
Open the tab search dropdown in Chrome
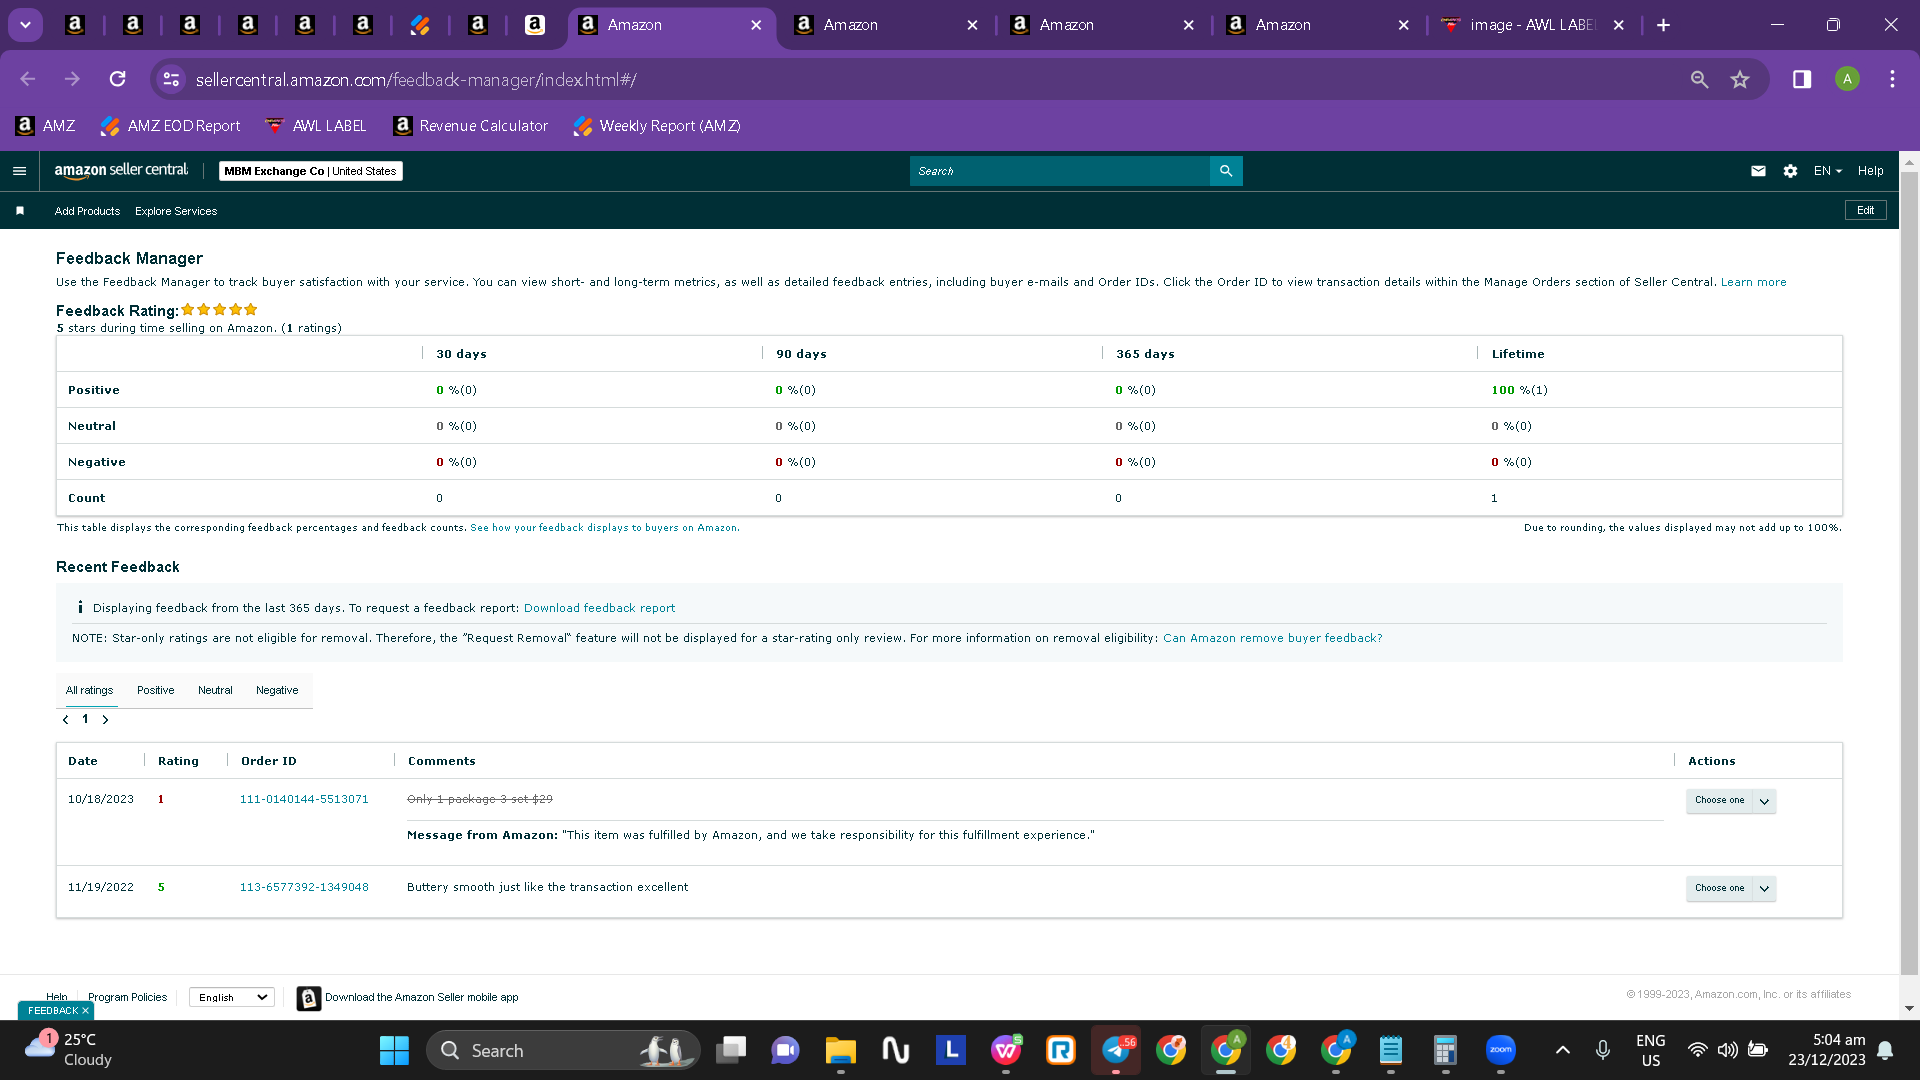pos(25,25)
